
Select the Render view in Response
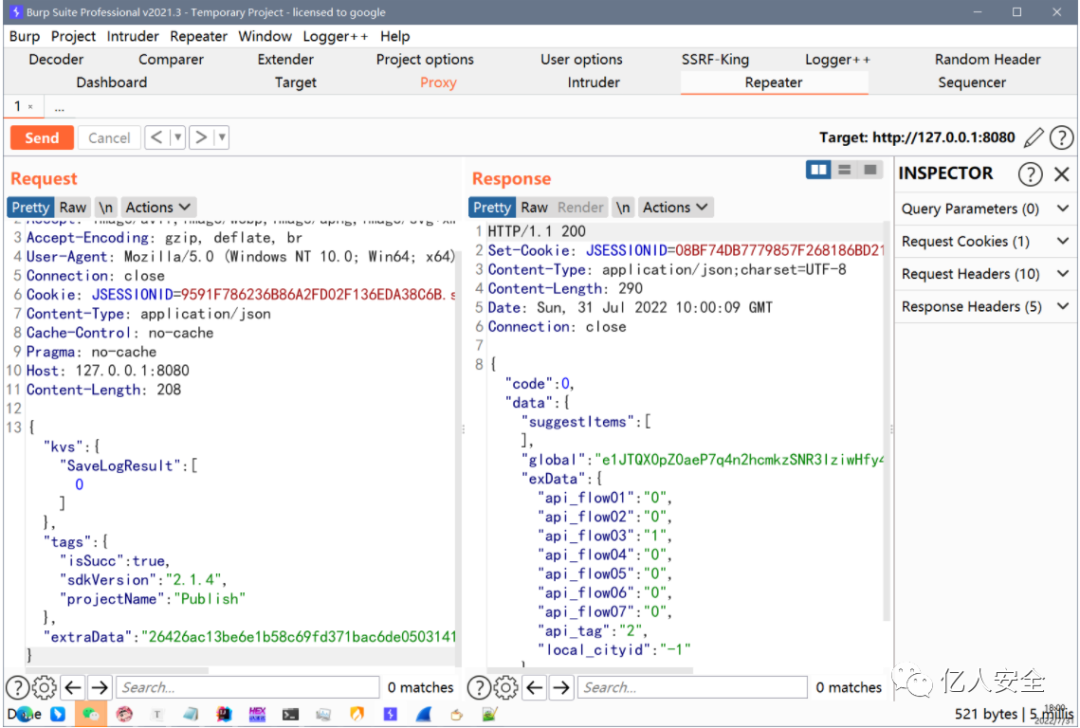point(580,207)
